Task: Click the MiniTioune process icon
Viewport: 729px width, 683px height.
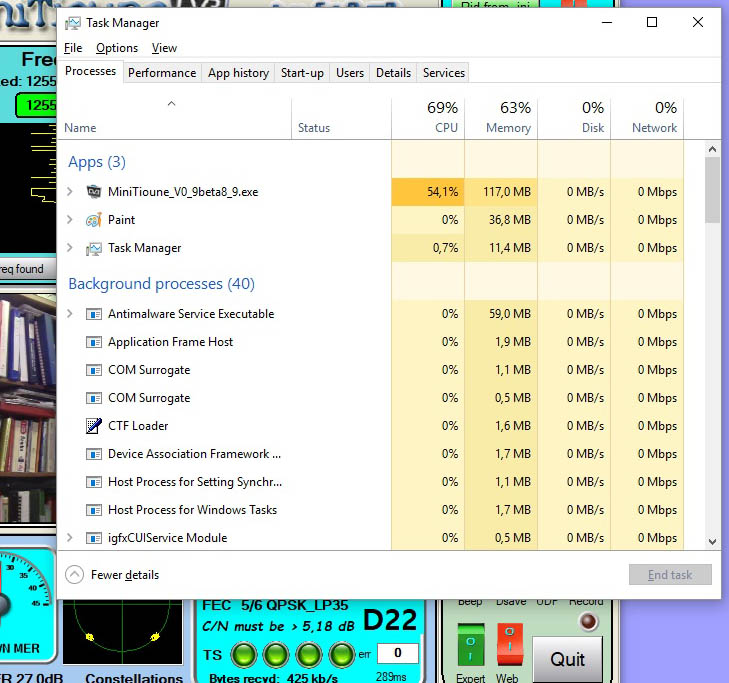Action: (x=94, y=192)
